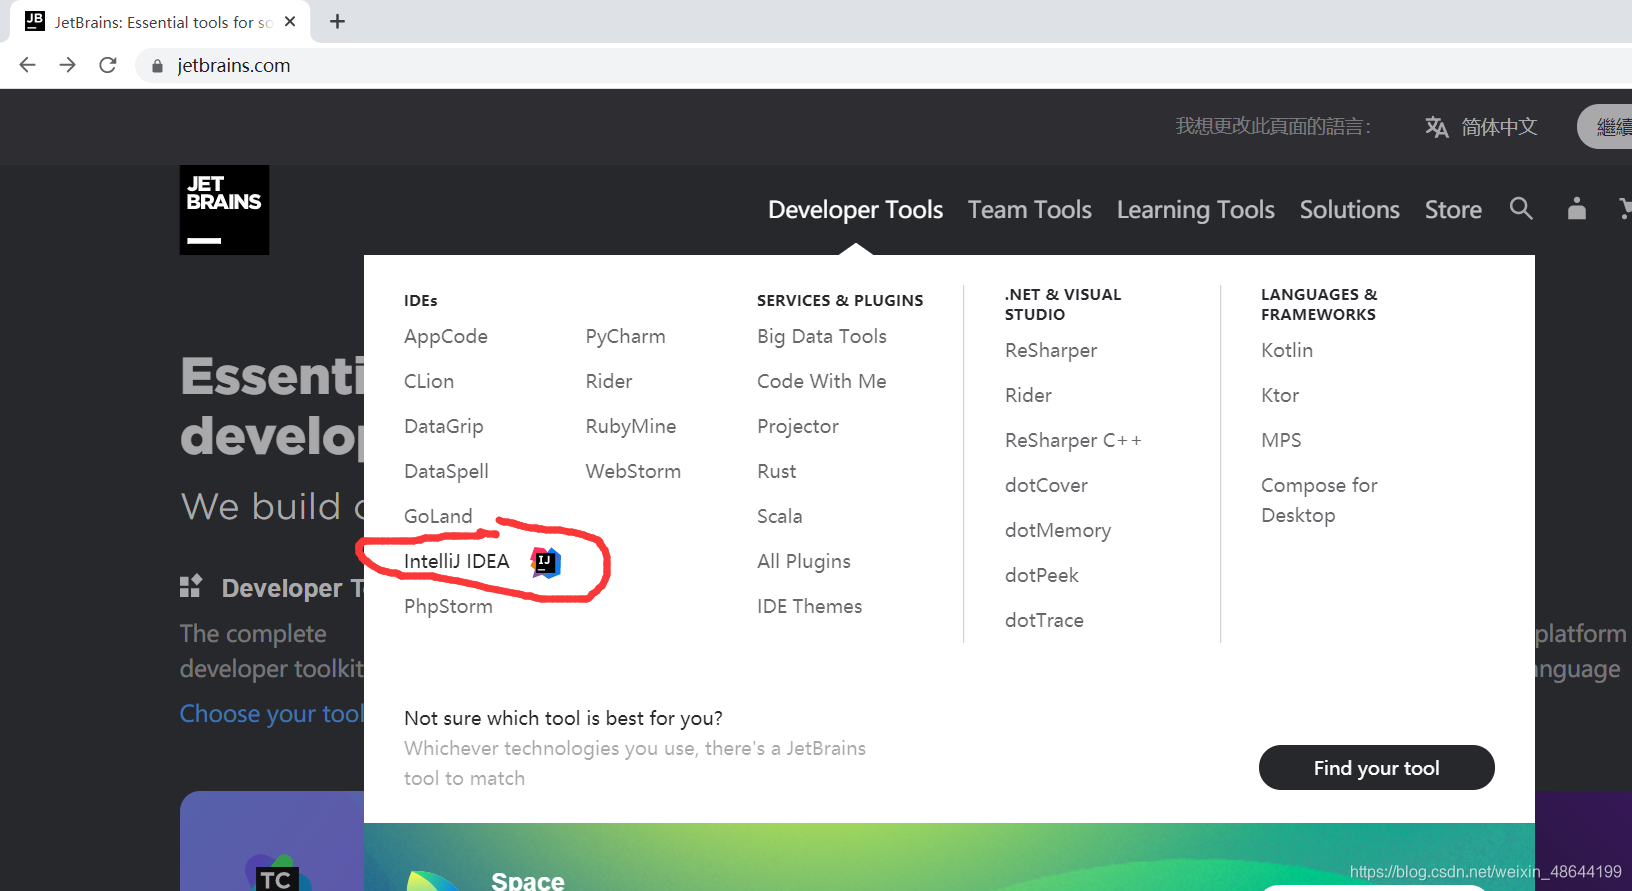Viewport: 1632px width, 891px height.
Task: Open the ReSharper link
Action: [1051, 351]
